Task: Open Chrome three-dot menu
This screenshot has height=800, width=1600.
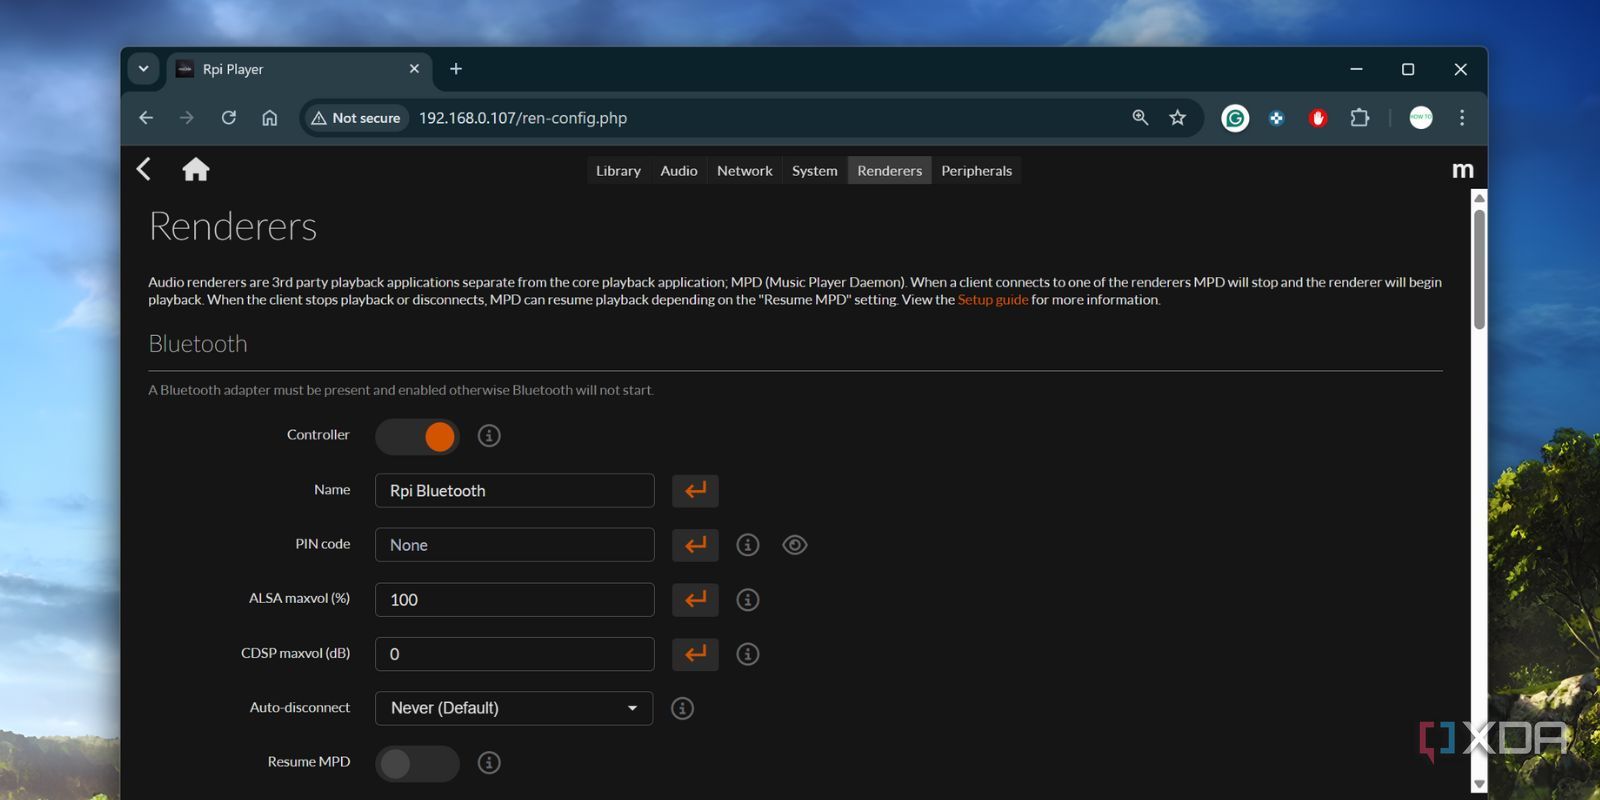Action: pos(1462,118)
